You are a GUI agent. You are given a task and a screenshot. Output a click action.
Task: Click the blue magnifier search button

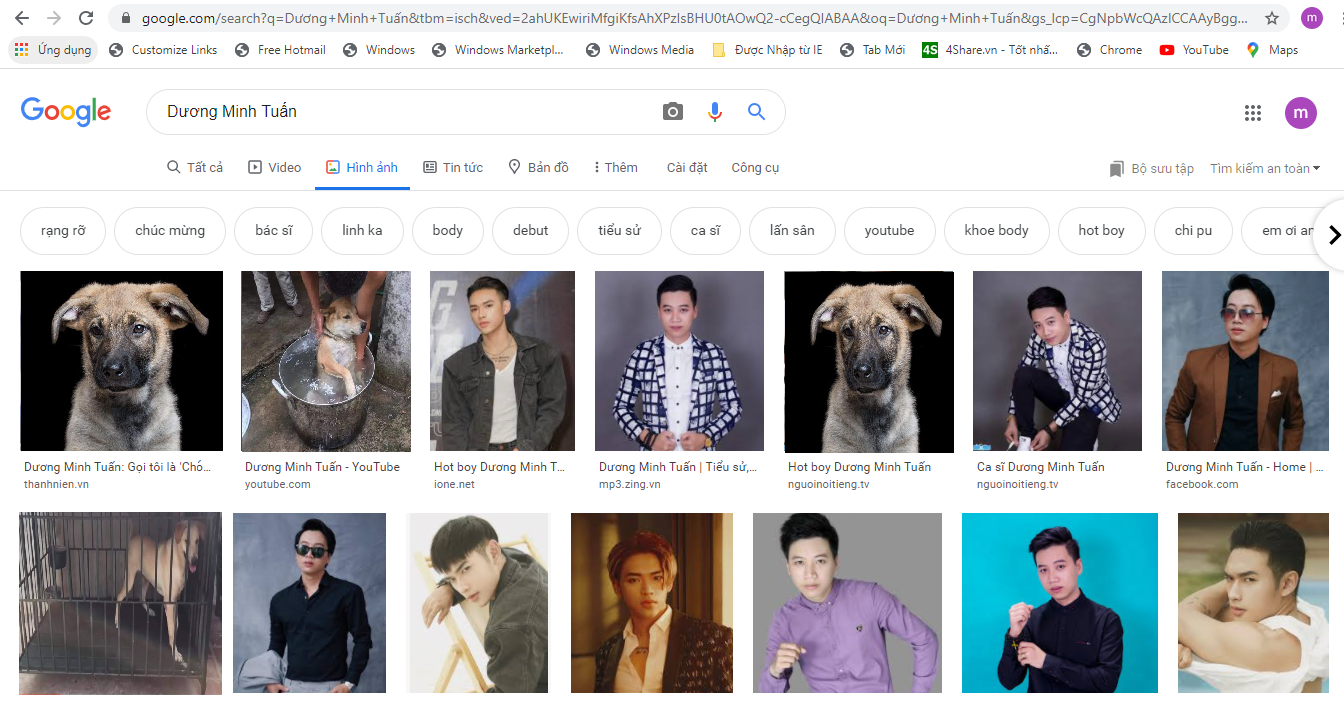(756, 112)
